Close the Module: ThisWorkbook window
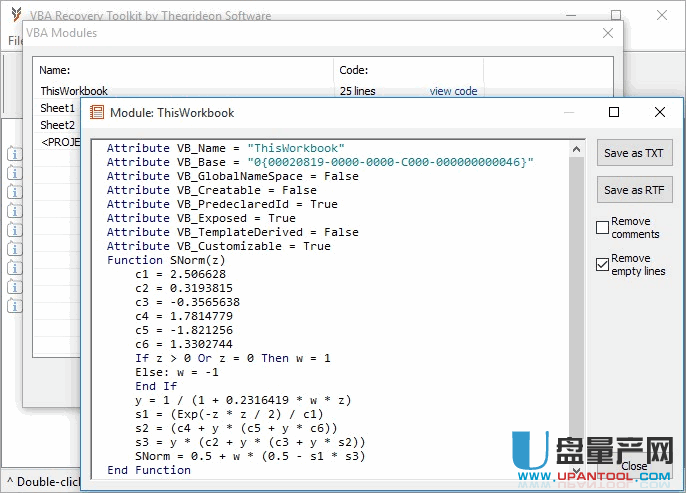686x493 pixels. click(x=659, y=113)
